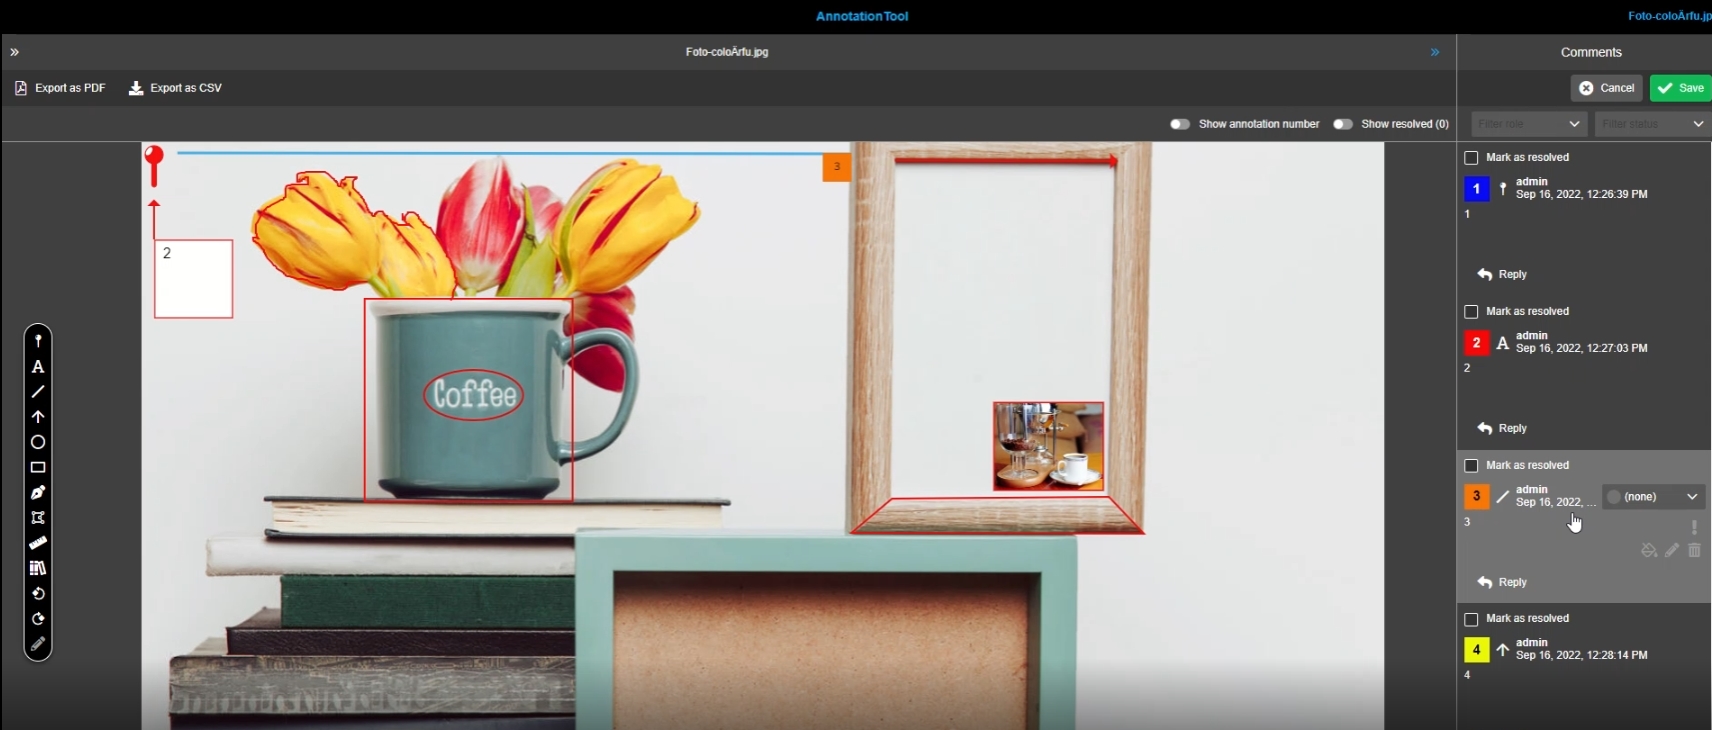This screenshot has width=1712, height=730.
Task: Click the coffee photo thumbnail in frame
Action: coord(1048,446)
